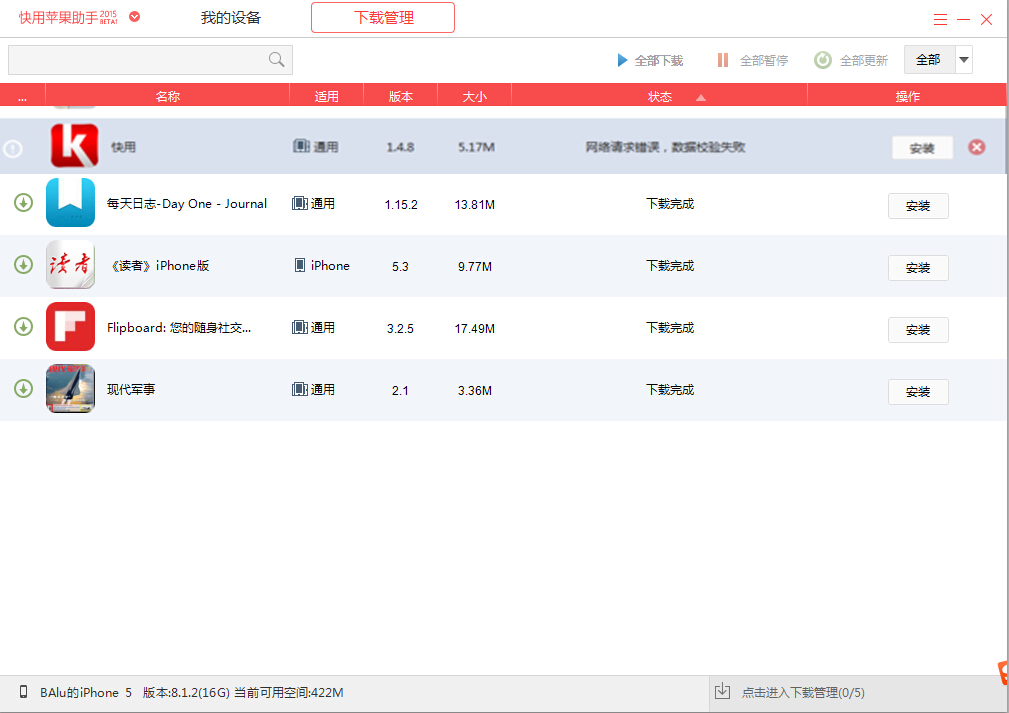Viewport: 1009px width, 713px height.
Task: Select the 下载管理 tab
Action: 383,18
